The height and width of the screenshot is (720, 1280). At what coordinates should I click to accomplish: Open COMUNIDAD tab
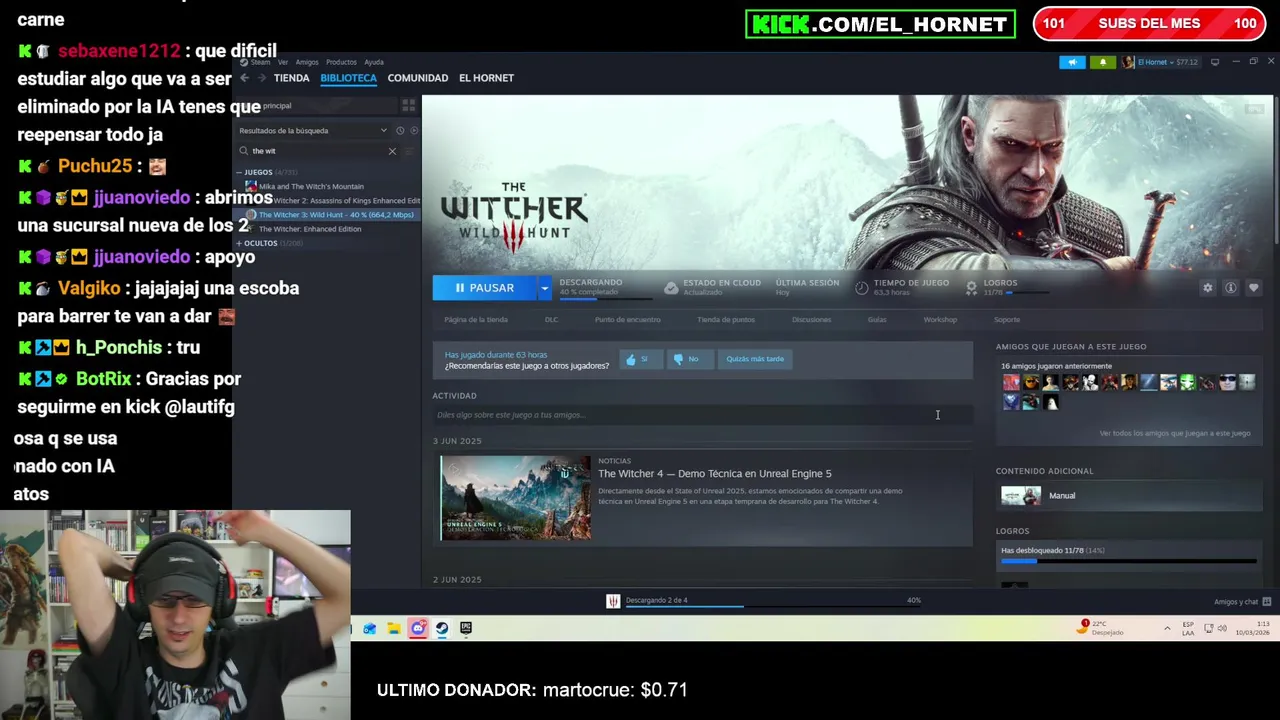[x=417, y=78]
